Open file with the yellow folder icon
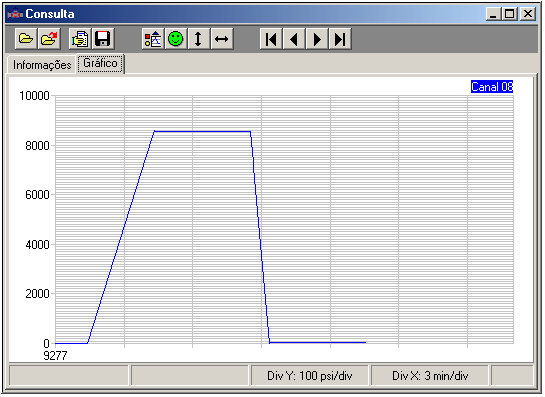545x397 pixels. pos(26,39)
